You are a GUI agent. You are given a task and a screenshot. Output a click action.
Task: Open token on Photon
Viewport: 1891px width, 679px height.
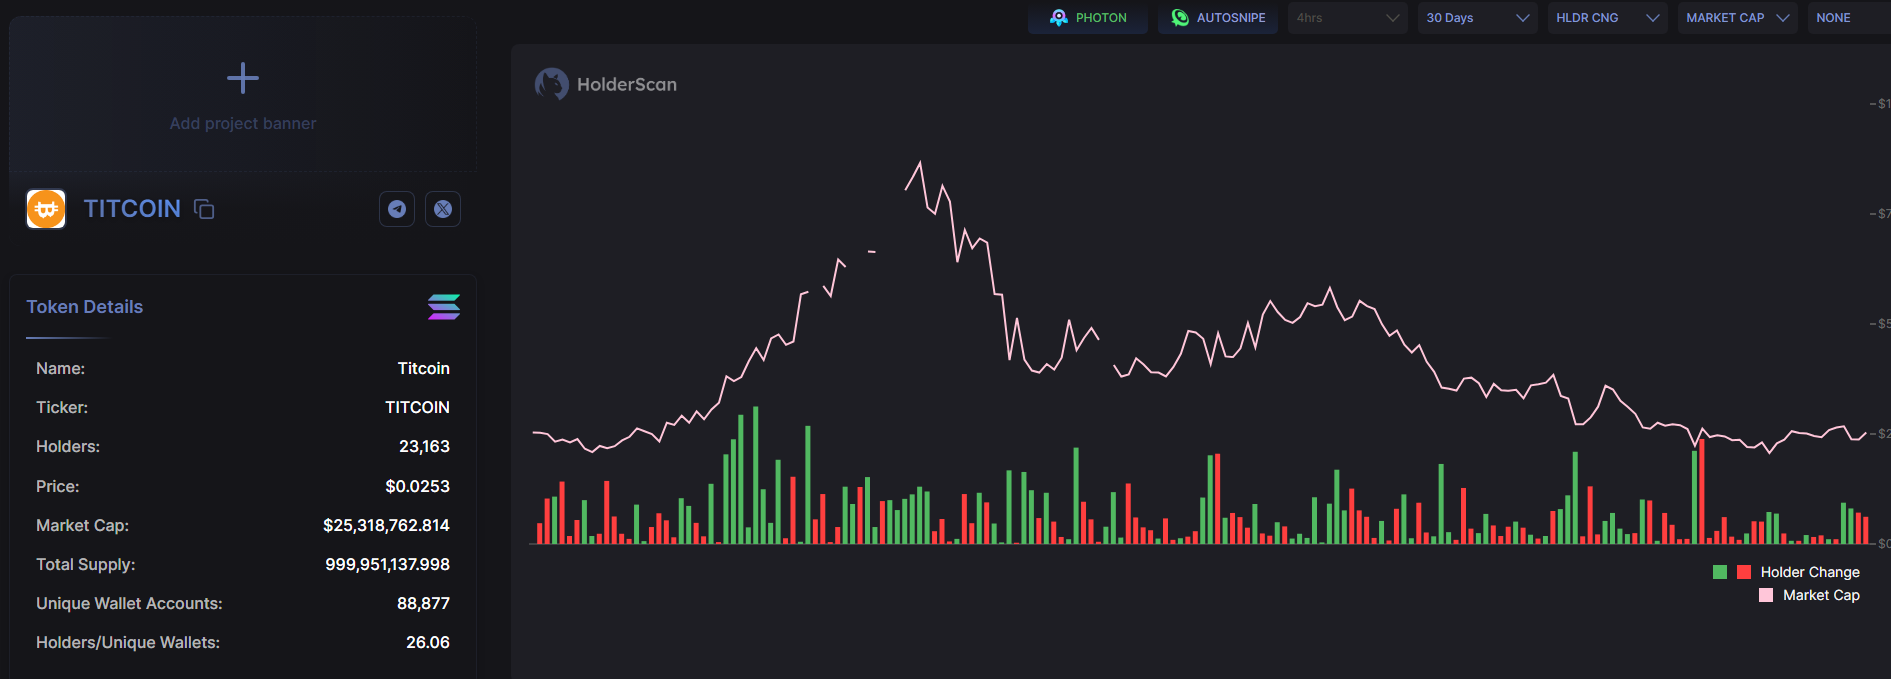pyautogui.click(x=1088, y=18)
